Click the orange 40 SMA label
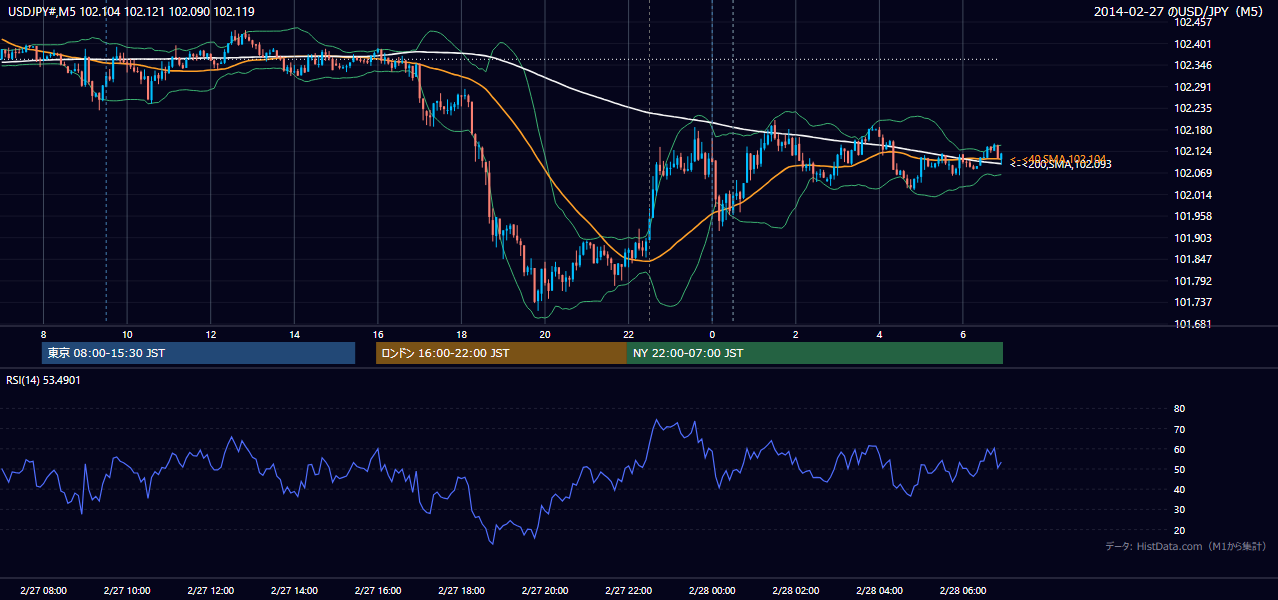 tap(1058, 158)
